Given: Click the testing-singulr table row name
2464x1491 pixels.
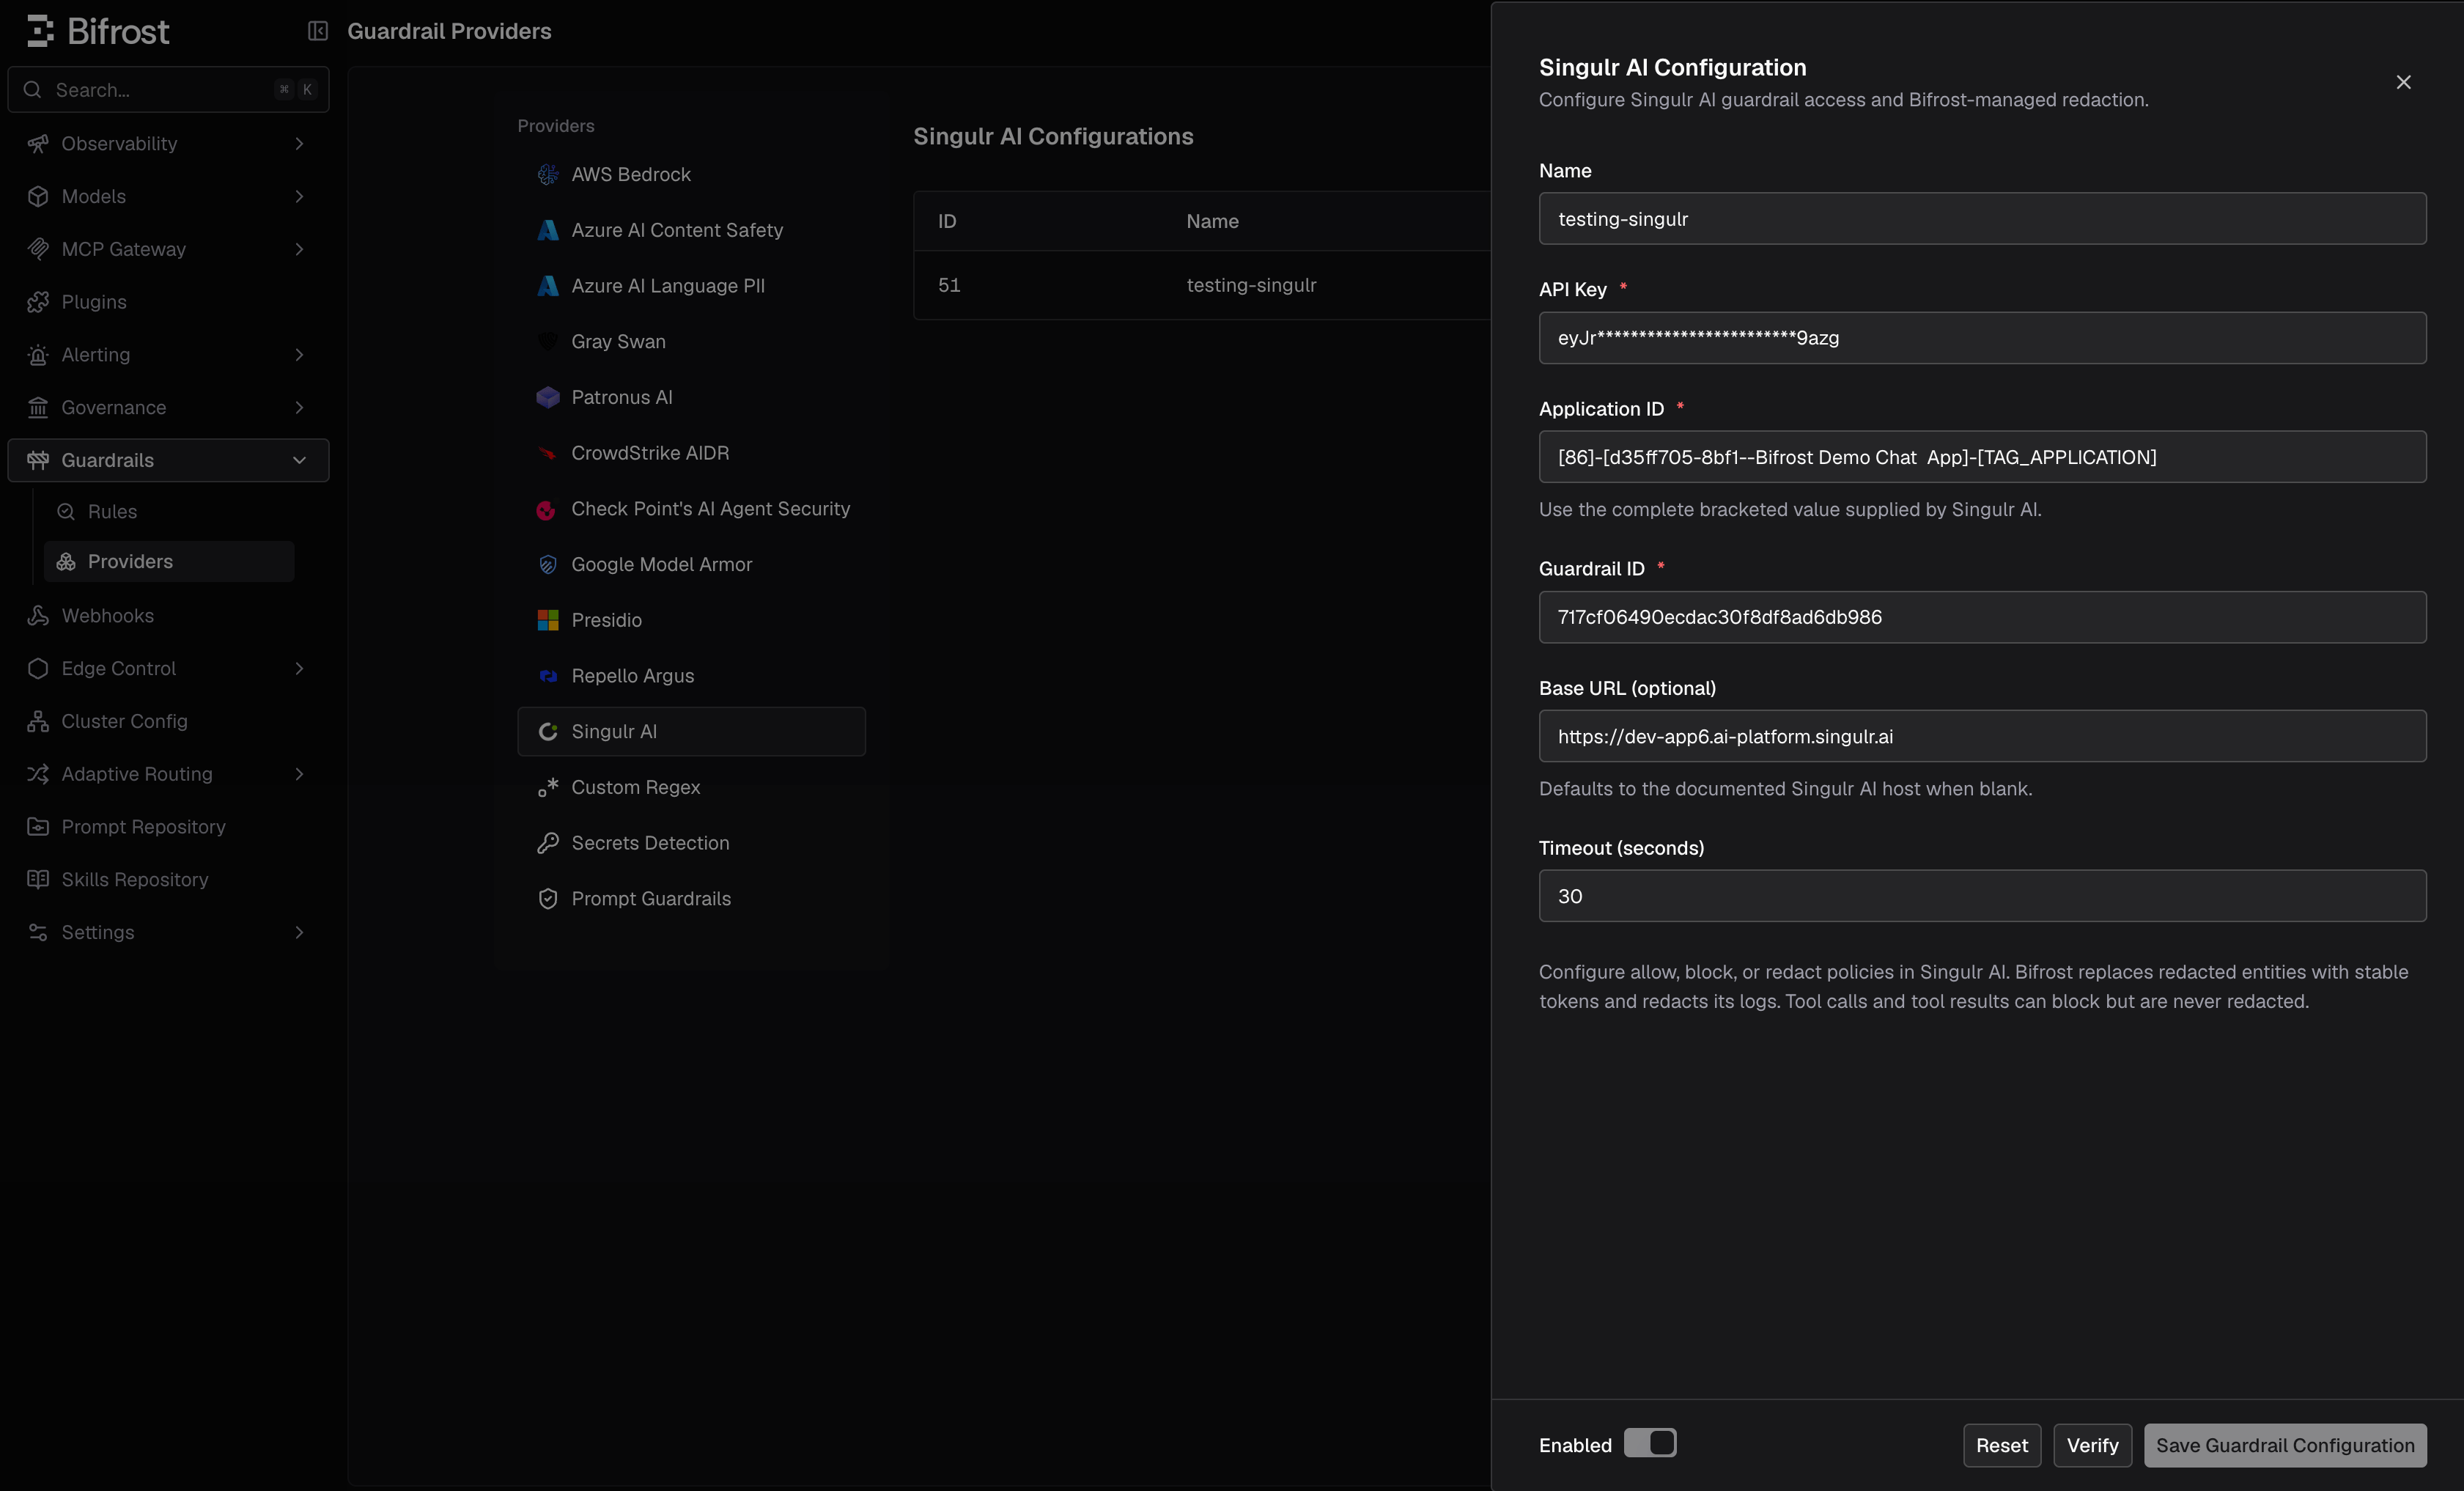Looking at the screenshot, I should (1251, 286).
